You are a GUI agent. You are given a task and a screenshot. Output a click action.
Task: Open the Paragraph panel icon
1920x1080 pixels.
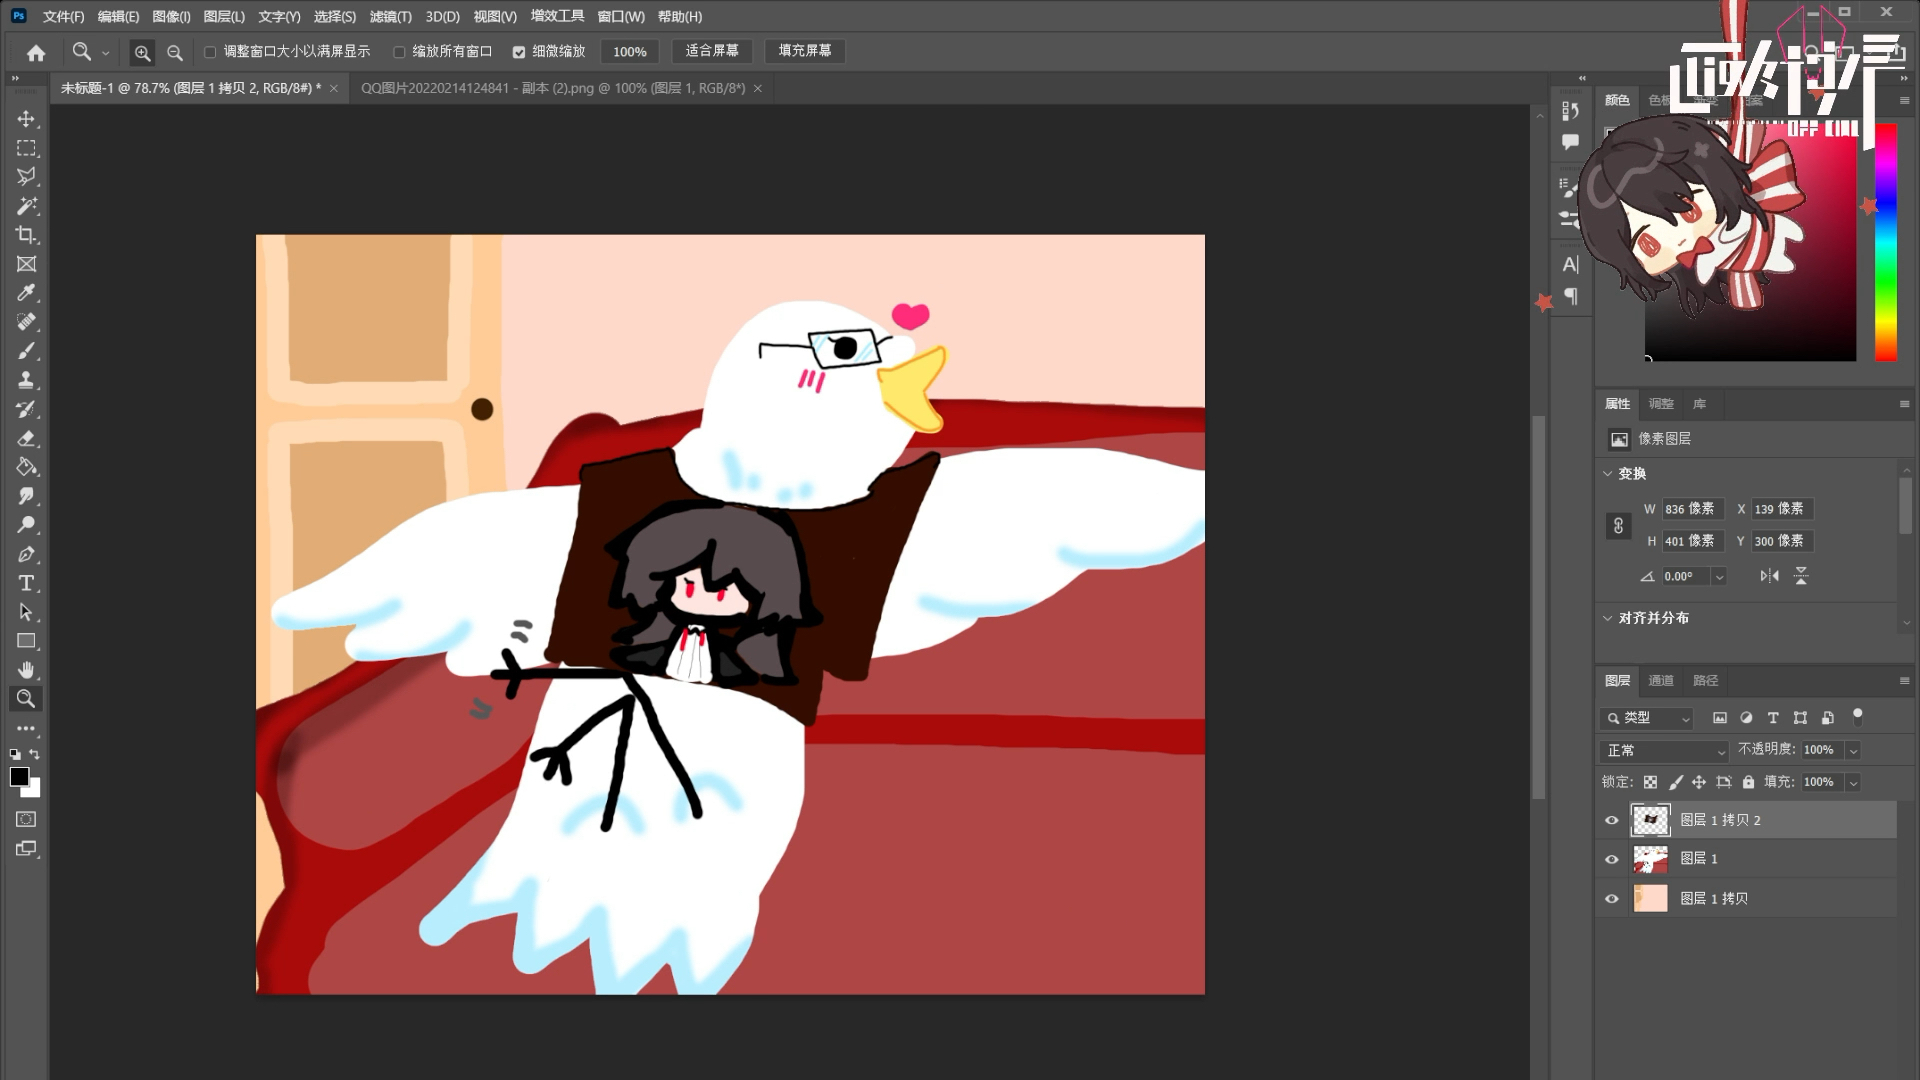pyautogui.click(x=1570, y=297)
